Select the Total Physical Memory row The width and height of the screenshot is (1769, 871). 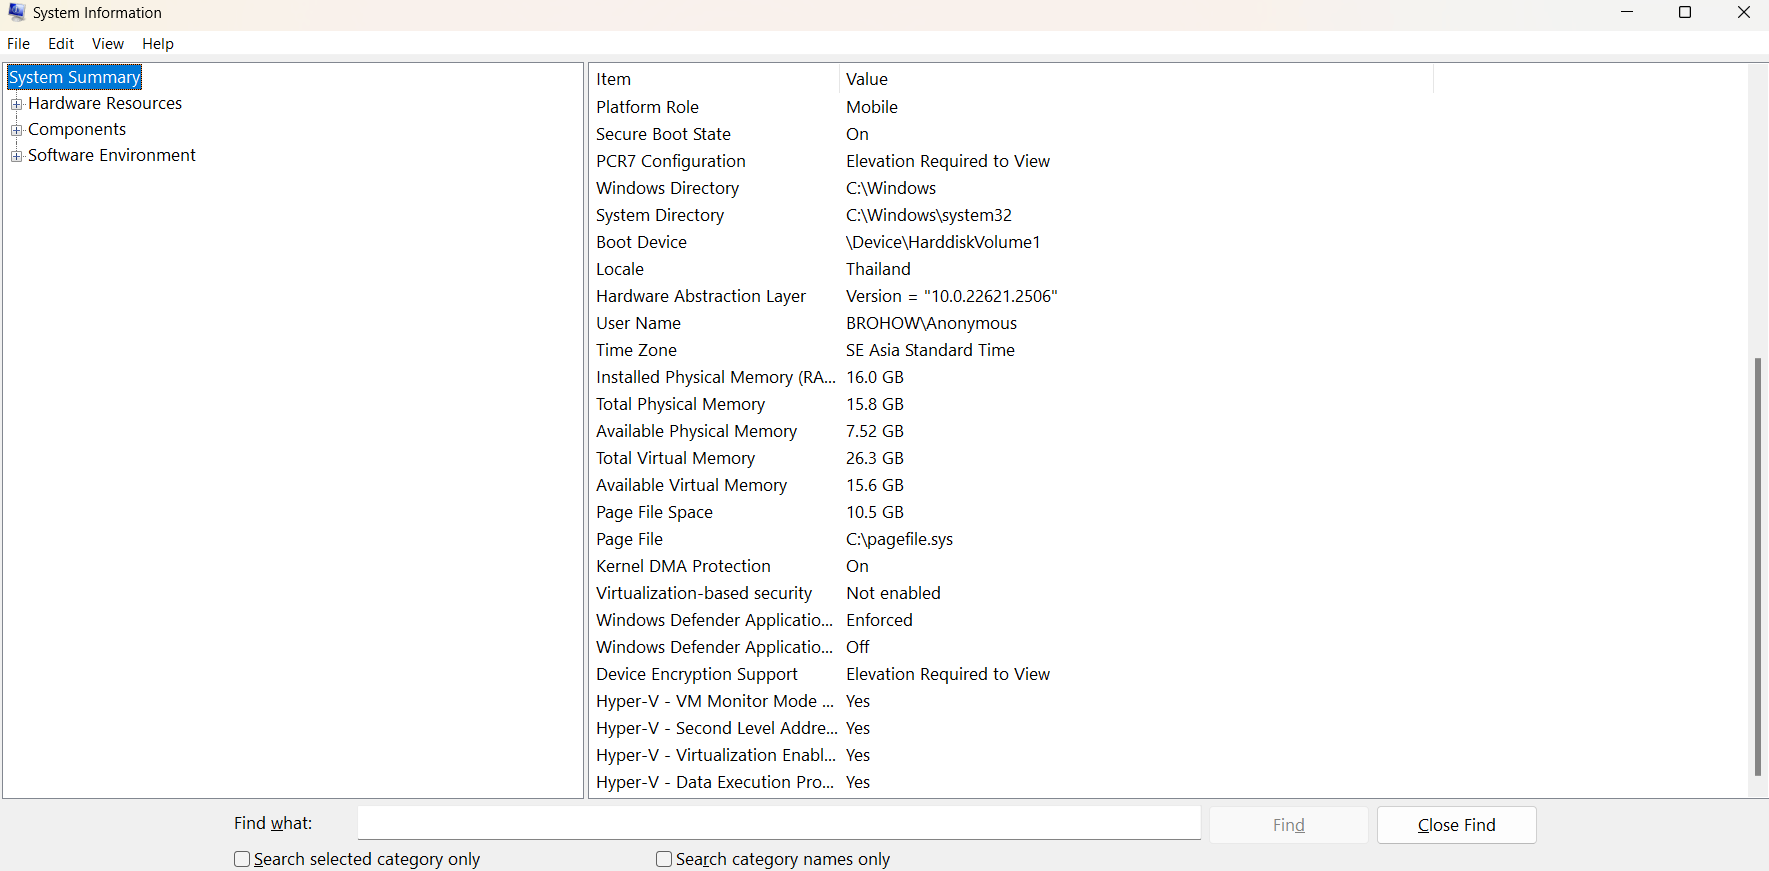tap(1011, 404)
